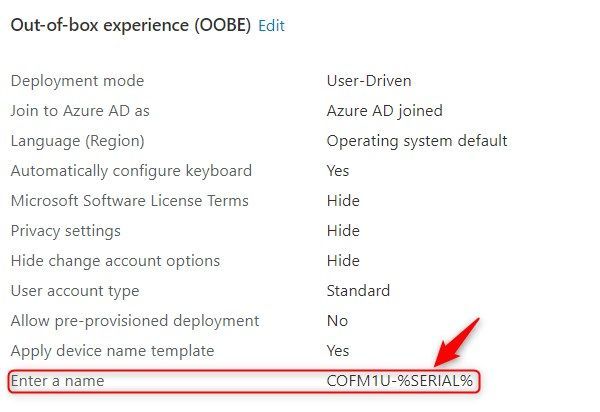Viewport: 600px width, 412px height.
Task: Click Apply device name template label
Action: (112, 351)
